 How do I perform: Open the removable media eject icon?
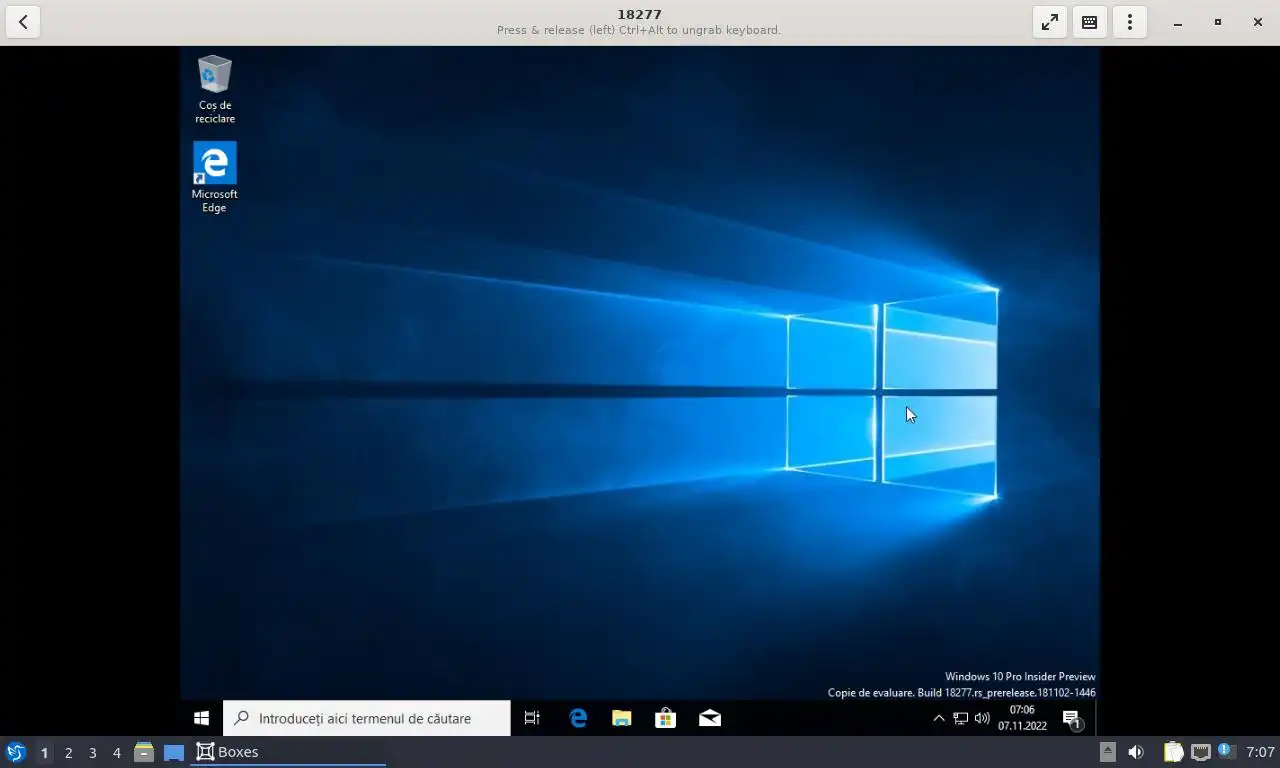pos(1108,752)
